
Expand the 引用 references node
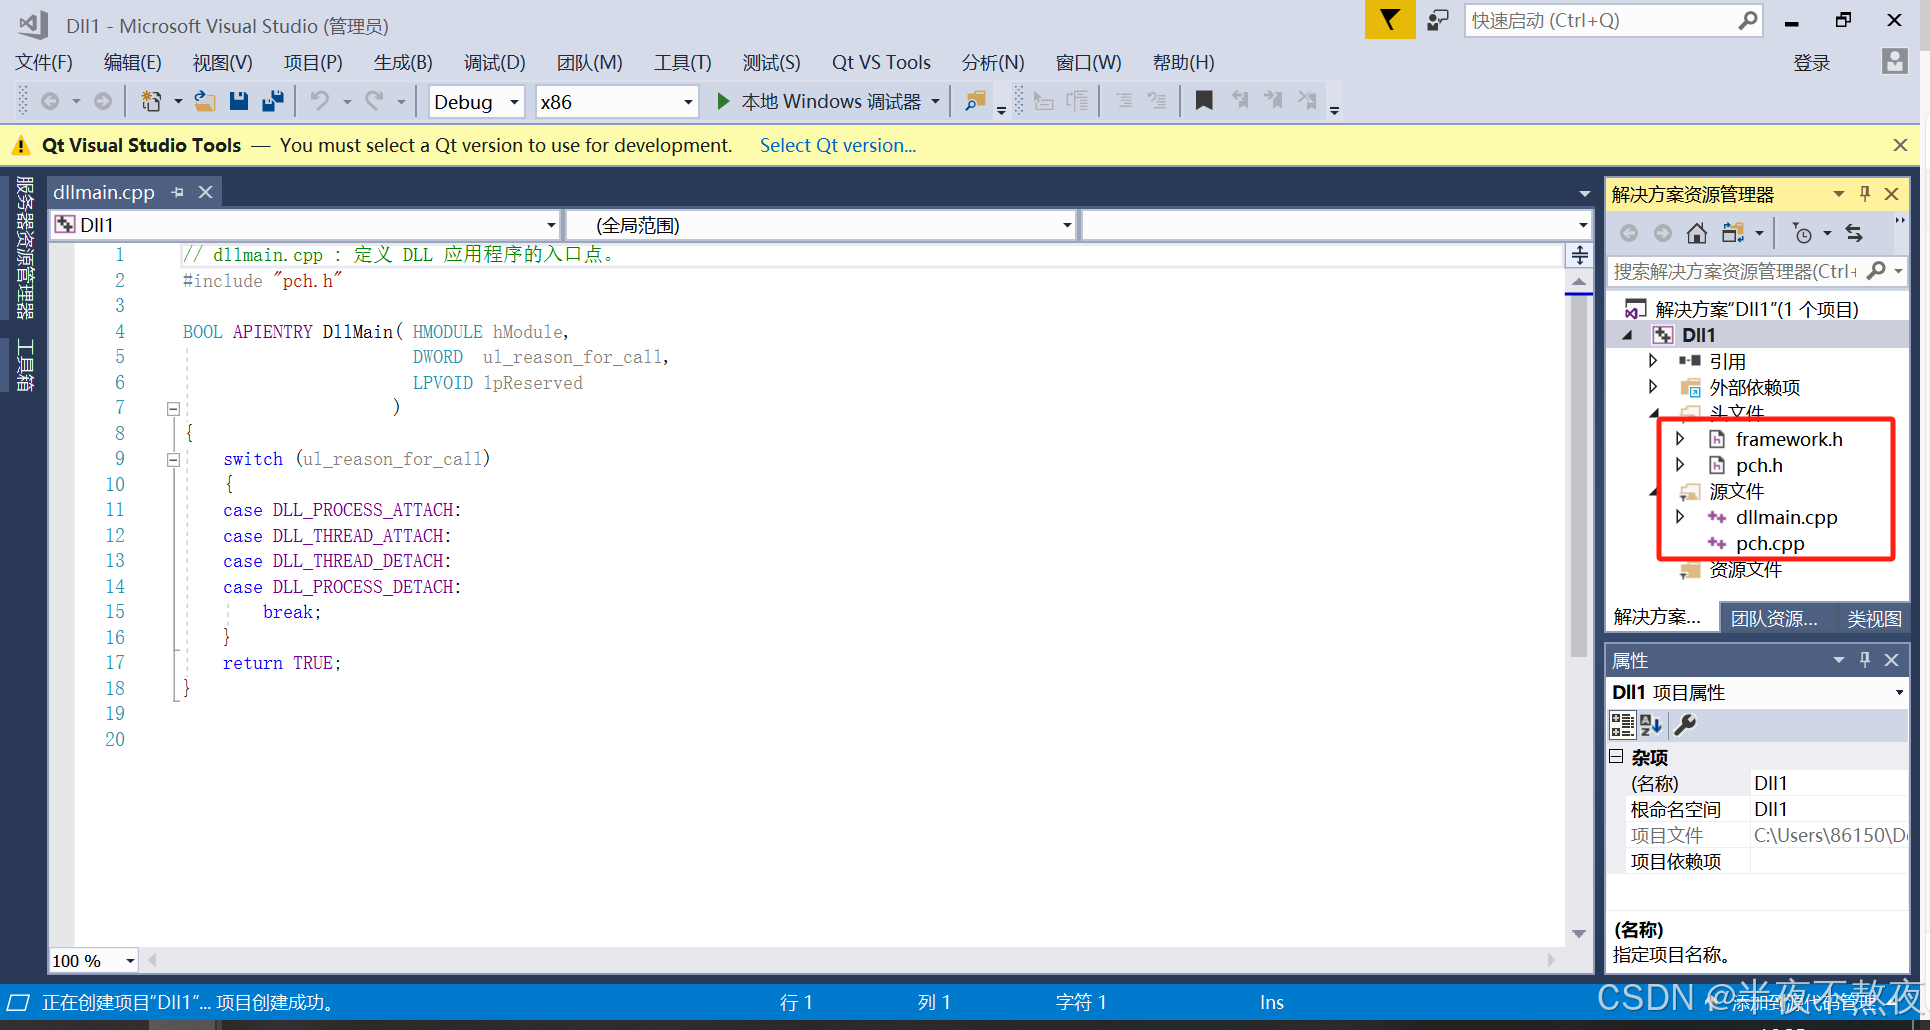[1655, 361]
